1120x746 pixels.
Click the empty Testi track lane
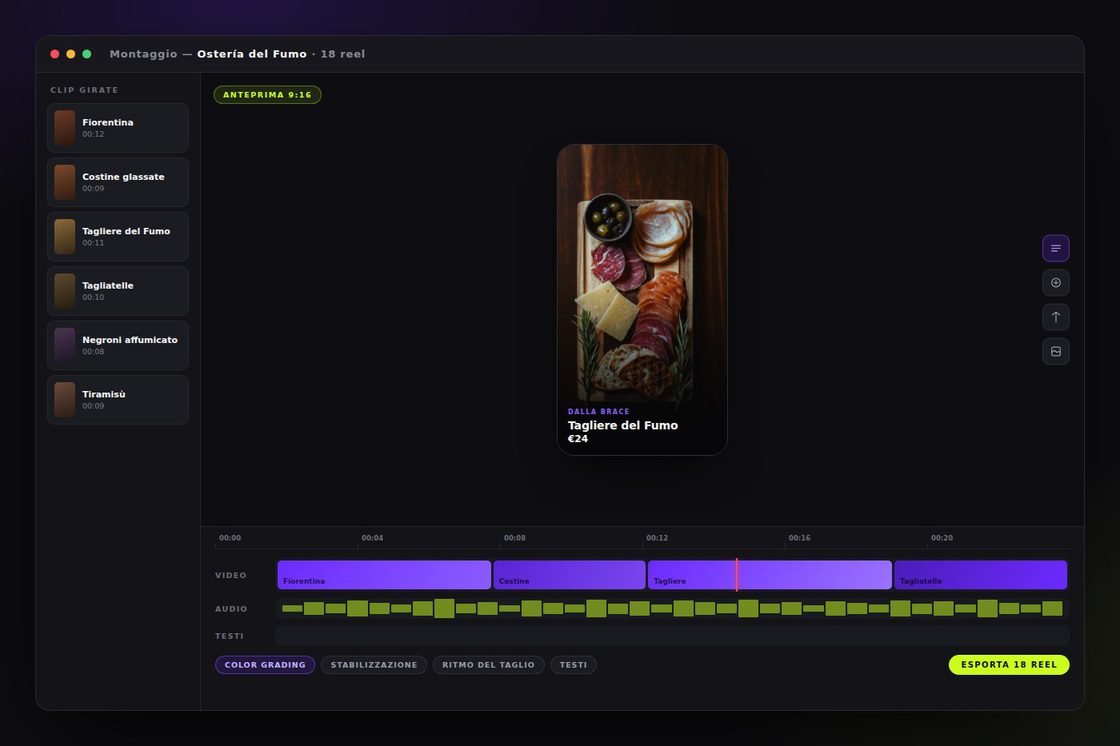672,636
